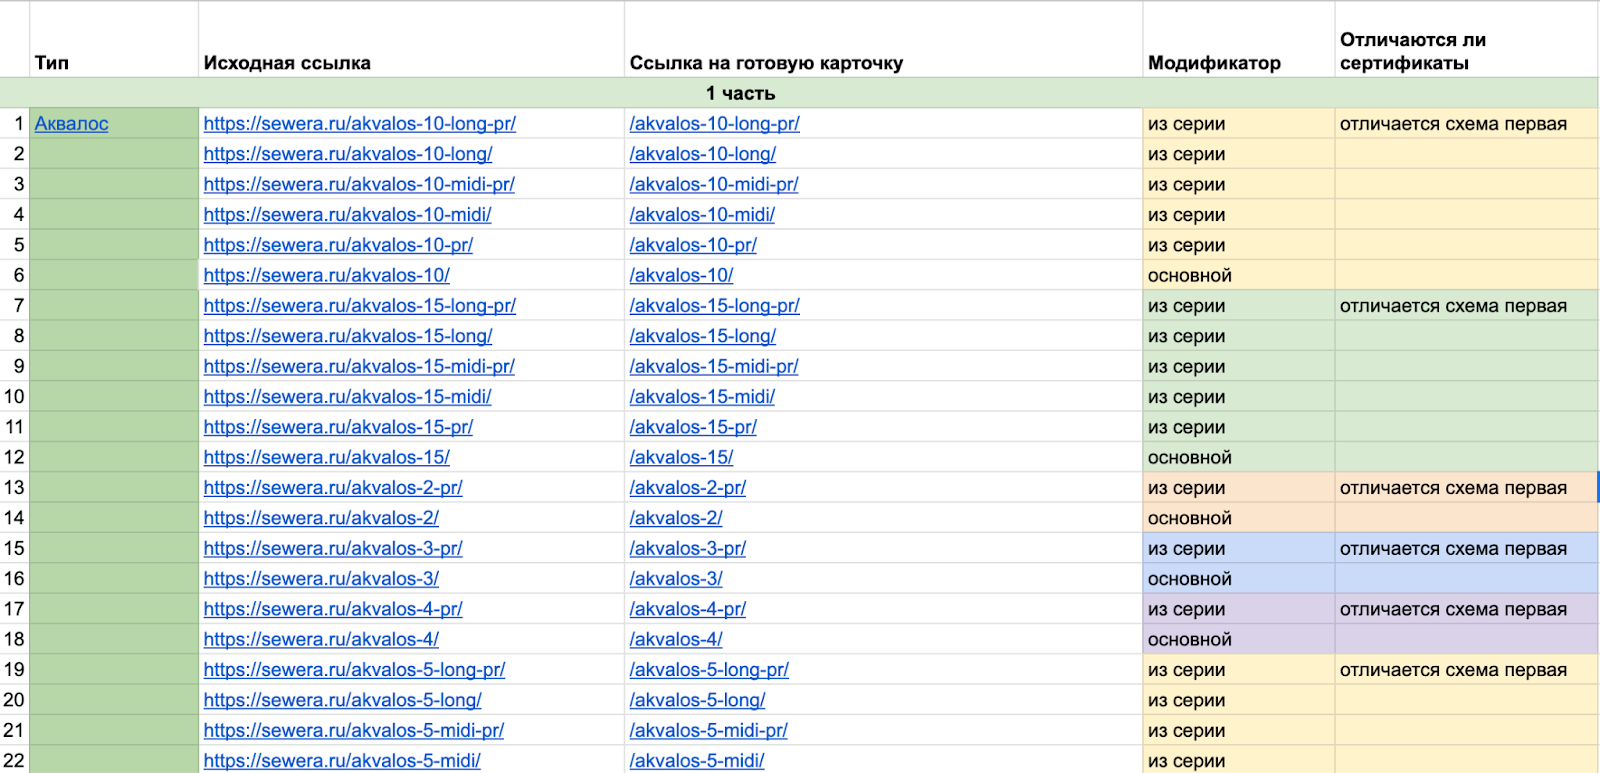Image resolution: width=1600 pixels, height=773 pixels.
Task: Open card link /akvalos-3-pr/
Action: point(688,548)
